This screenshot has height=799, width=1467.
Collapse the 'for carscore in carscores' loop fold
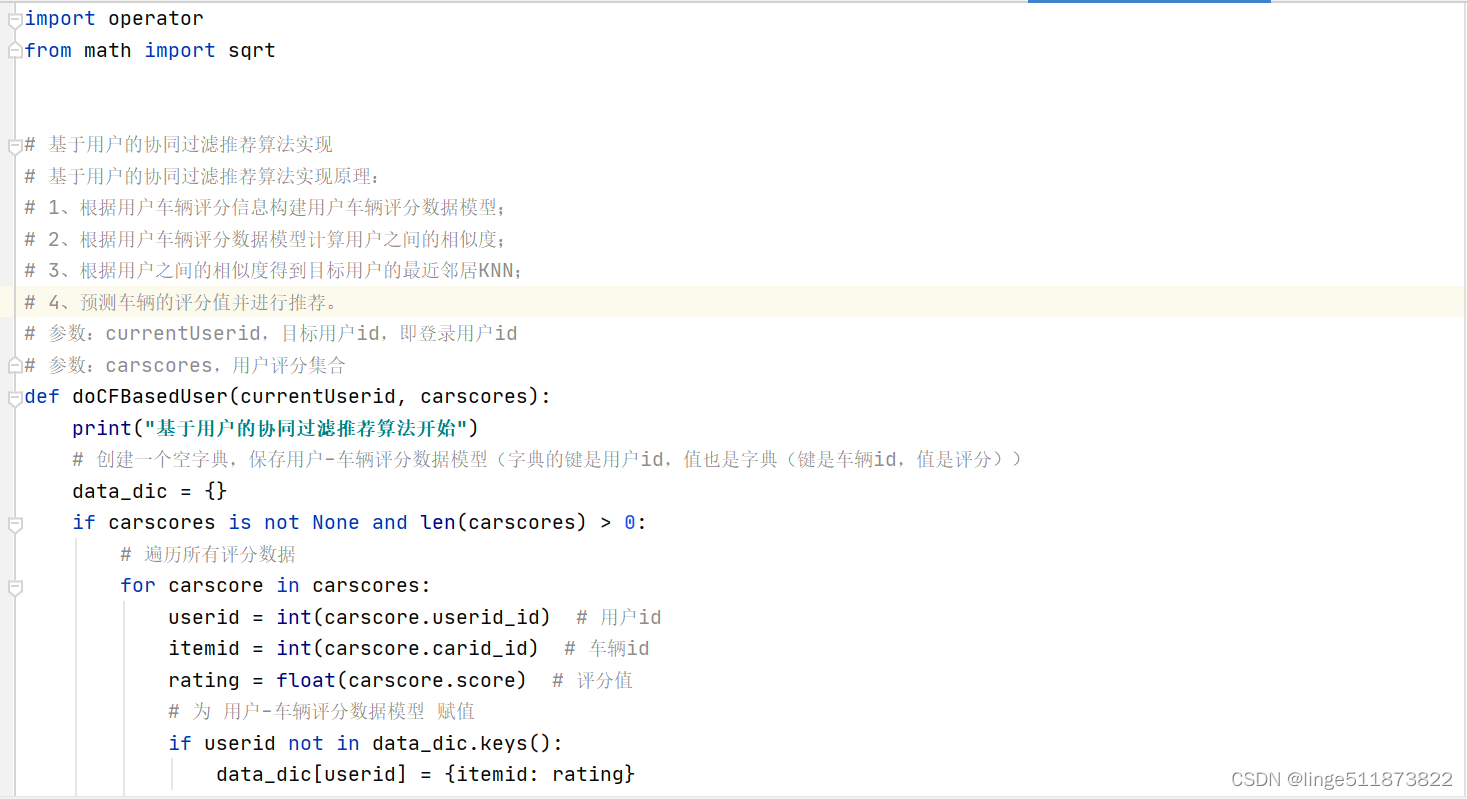(15, 587)
